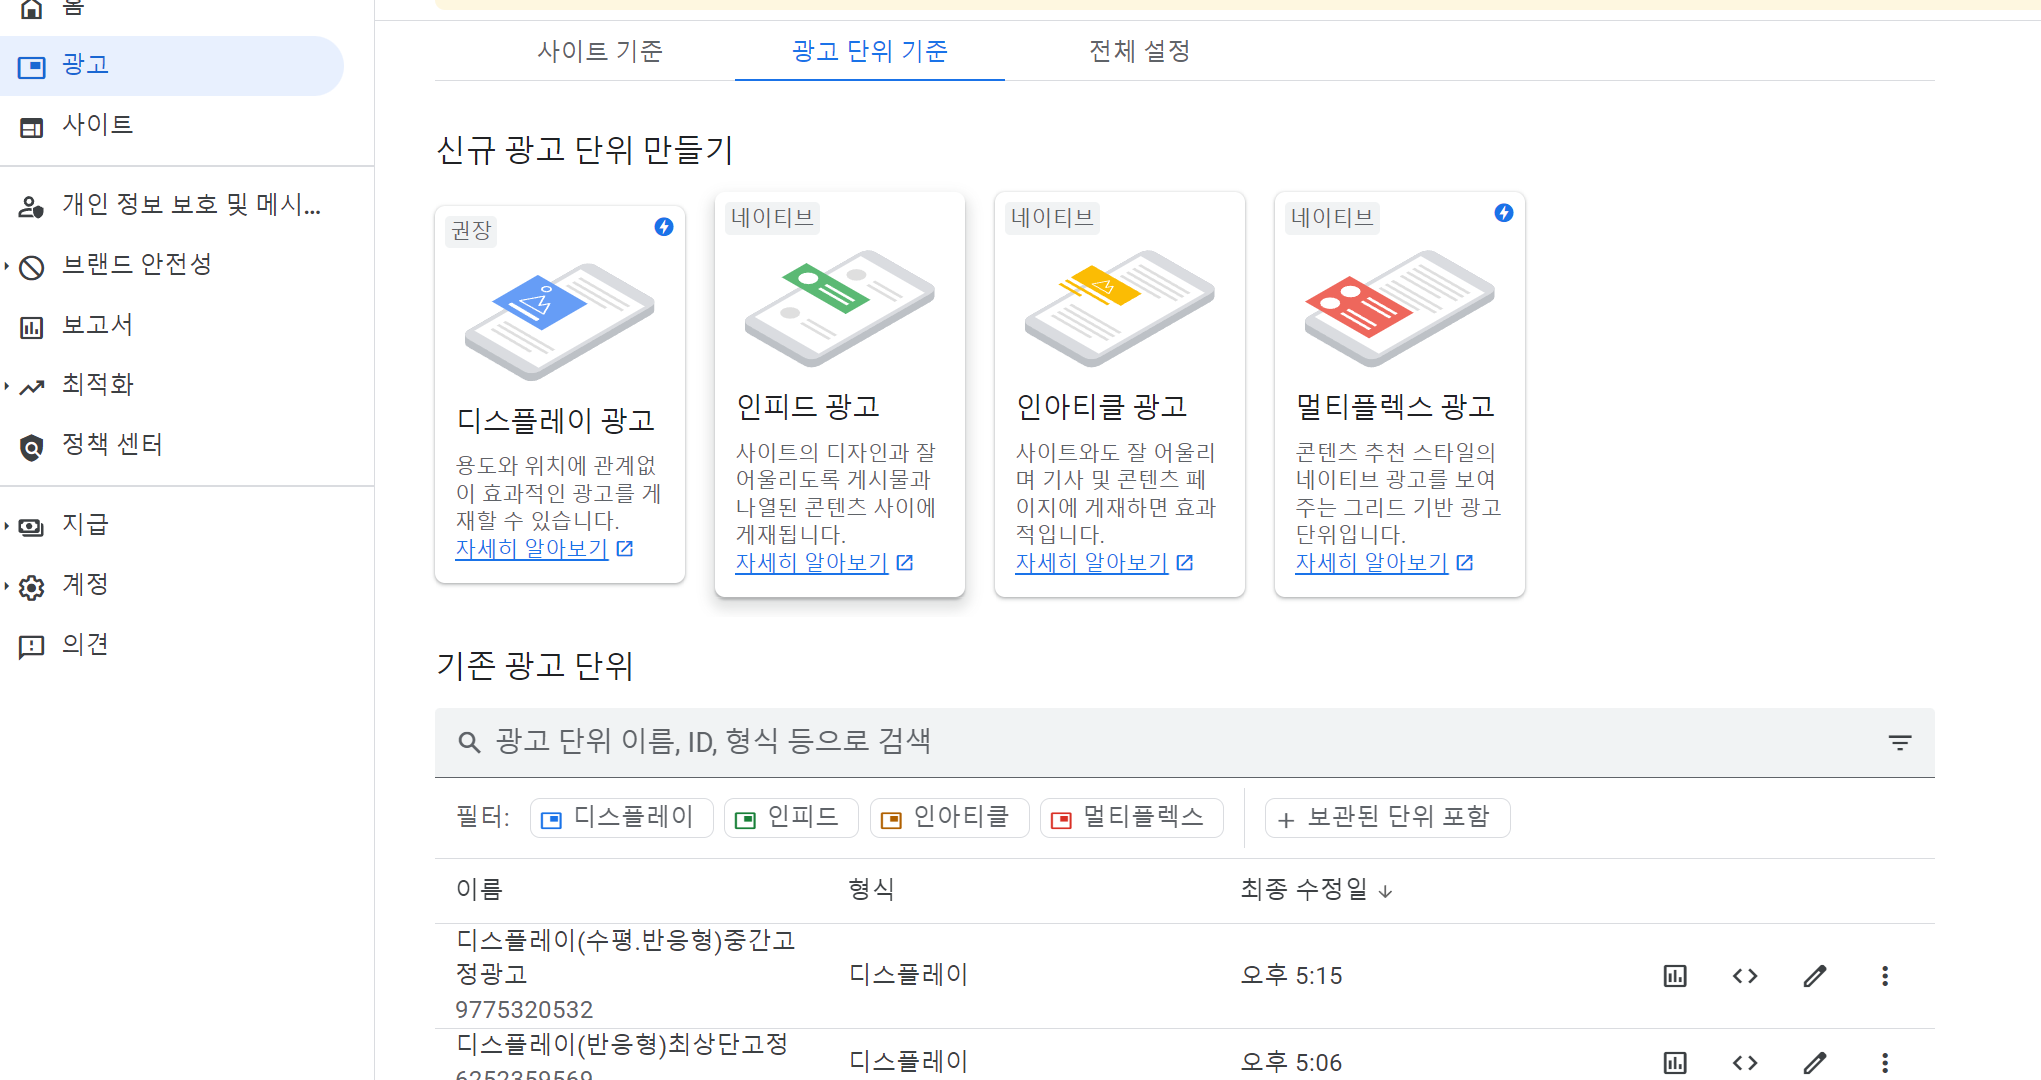The height and width of the screenshot is (1080, 2041).
Task: Click 자세히 알아보기 link under 인피드 광고
Action: pyautogui.click(x=812, y=563)
